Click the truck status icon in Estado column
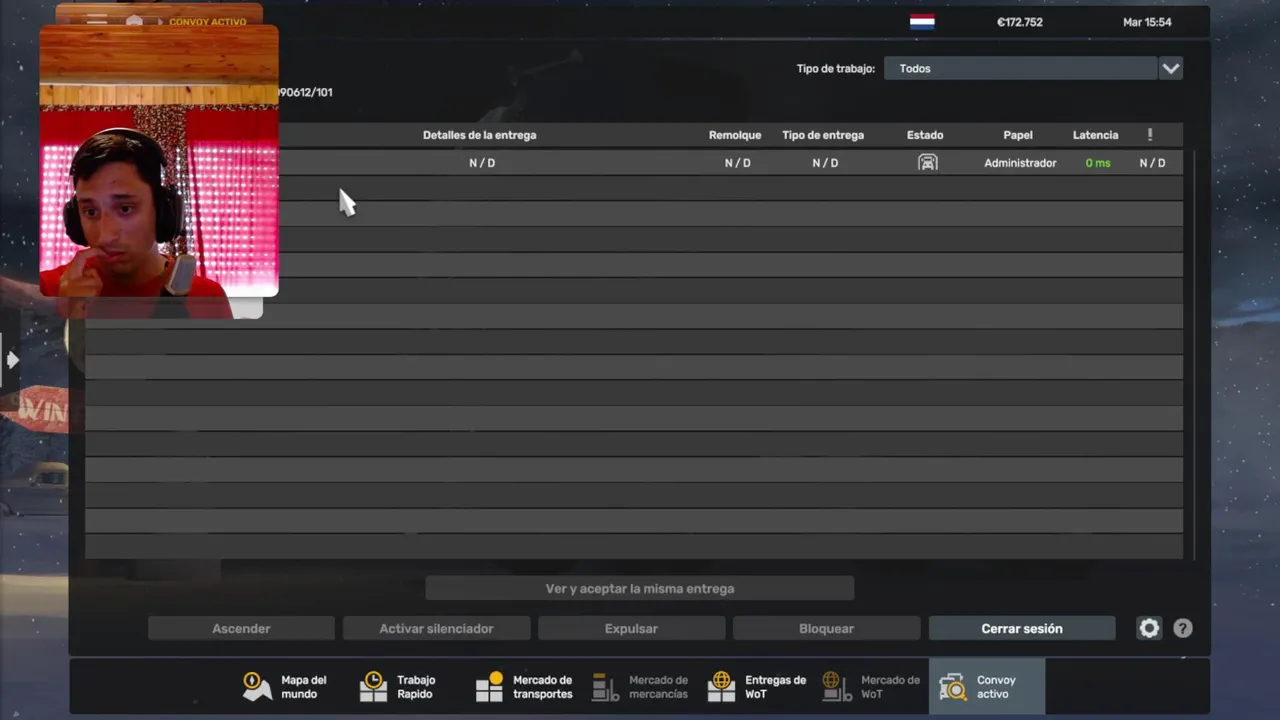Viewport: 1280px width, 720px height. coord(928,162)
